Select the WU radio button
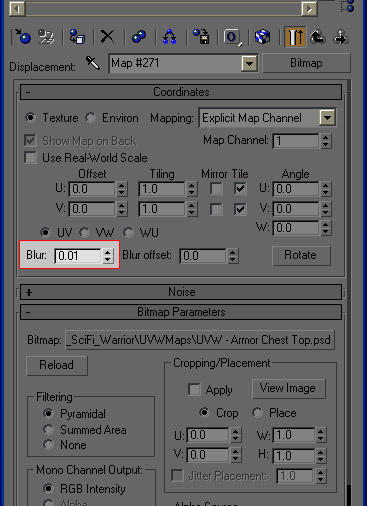Viewport: 367px width, 506px height. tap(128, 232)
